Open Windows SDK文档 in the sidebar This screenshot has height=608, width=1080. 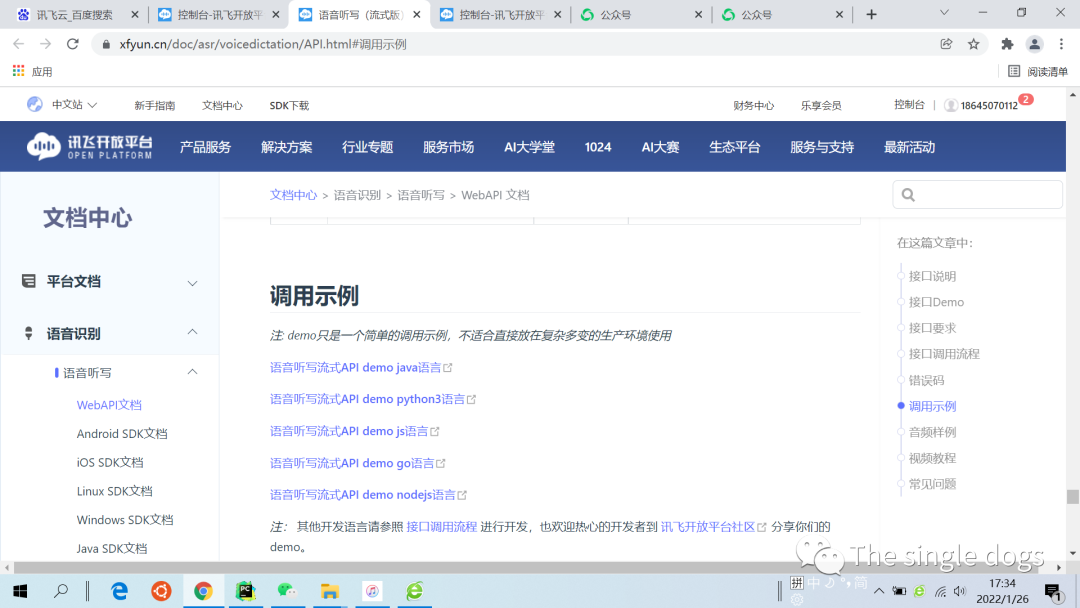coord(125,520)
